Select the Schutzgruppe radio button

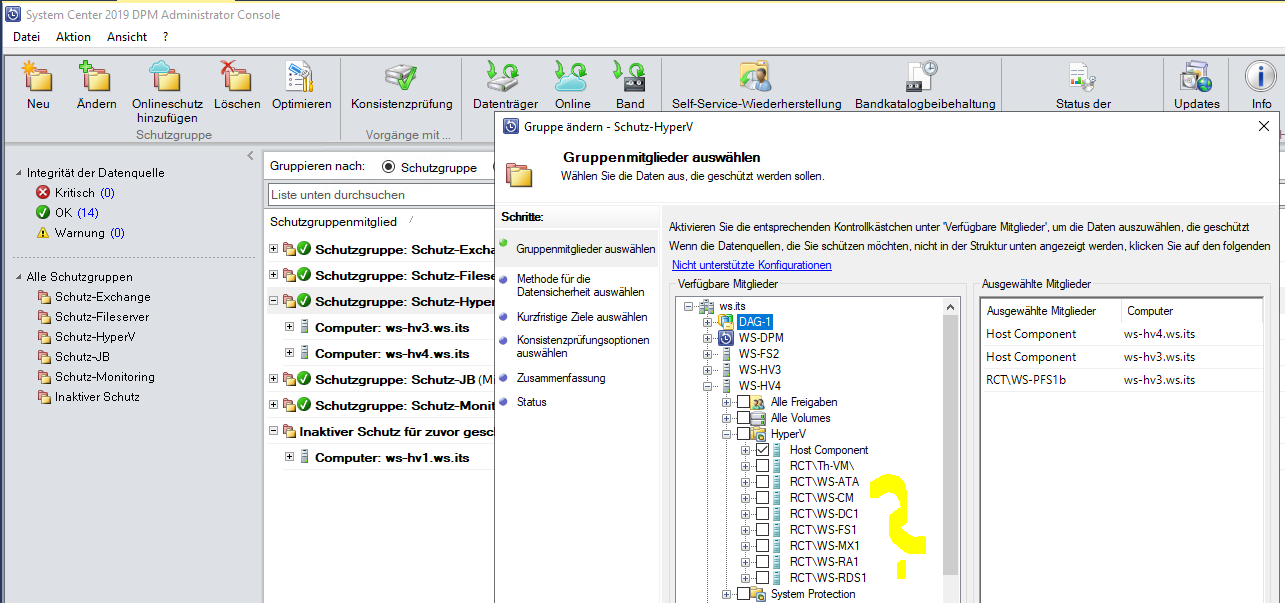[390, 167]
